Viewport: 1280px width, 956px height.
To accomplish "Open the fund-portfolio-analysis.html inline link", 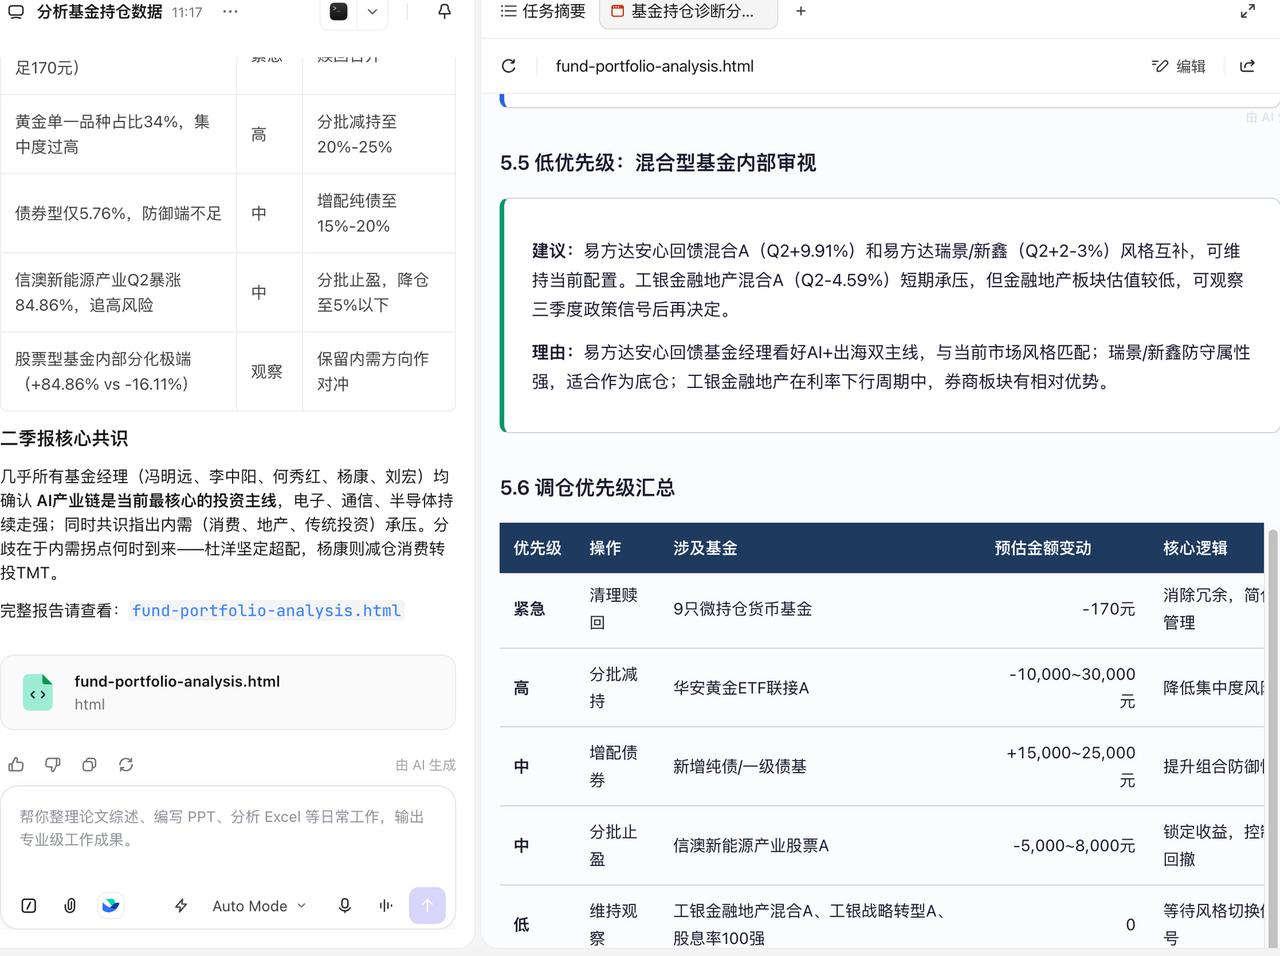I will click(x=266, y=610).
